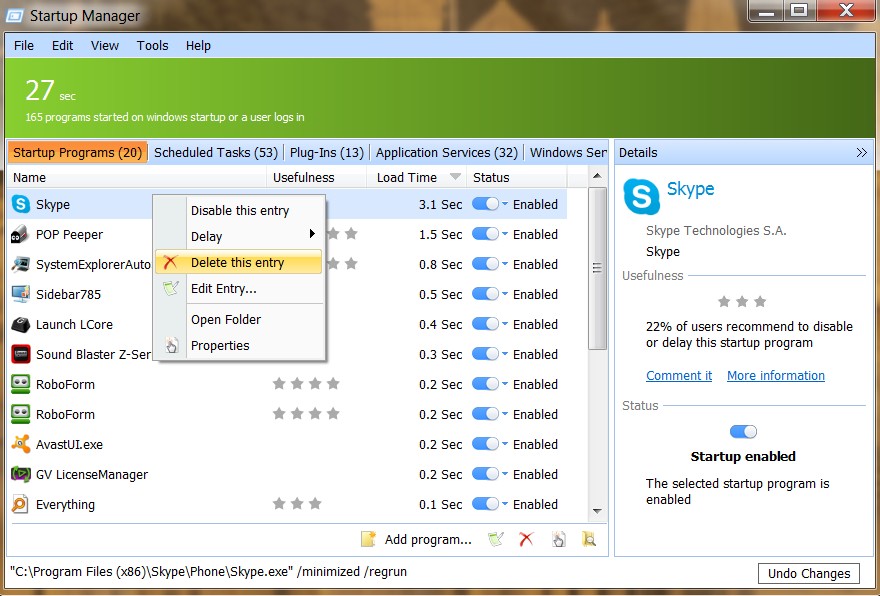Choose Disable this entry from context menu
The width and height of the screenshot is (880, 596).
click(x=240, y=210)
